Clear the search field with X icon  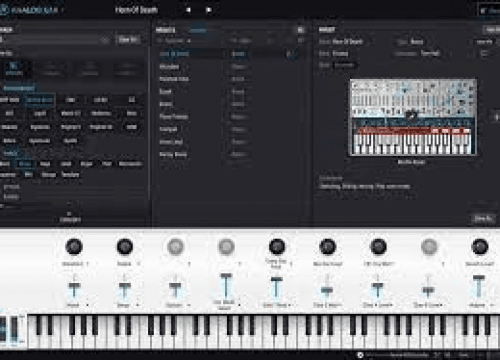point(105,40)
